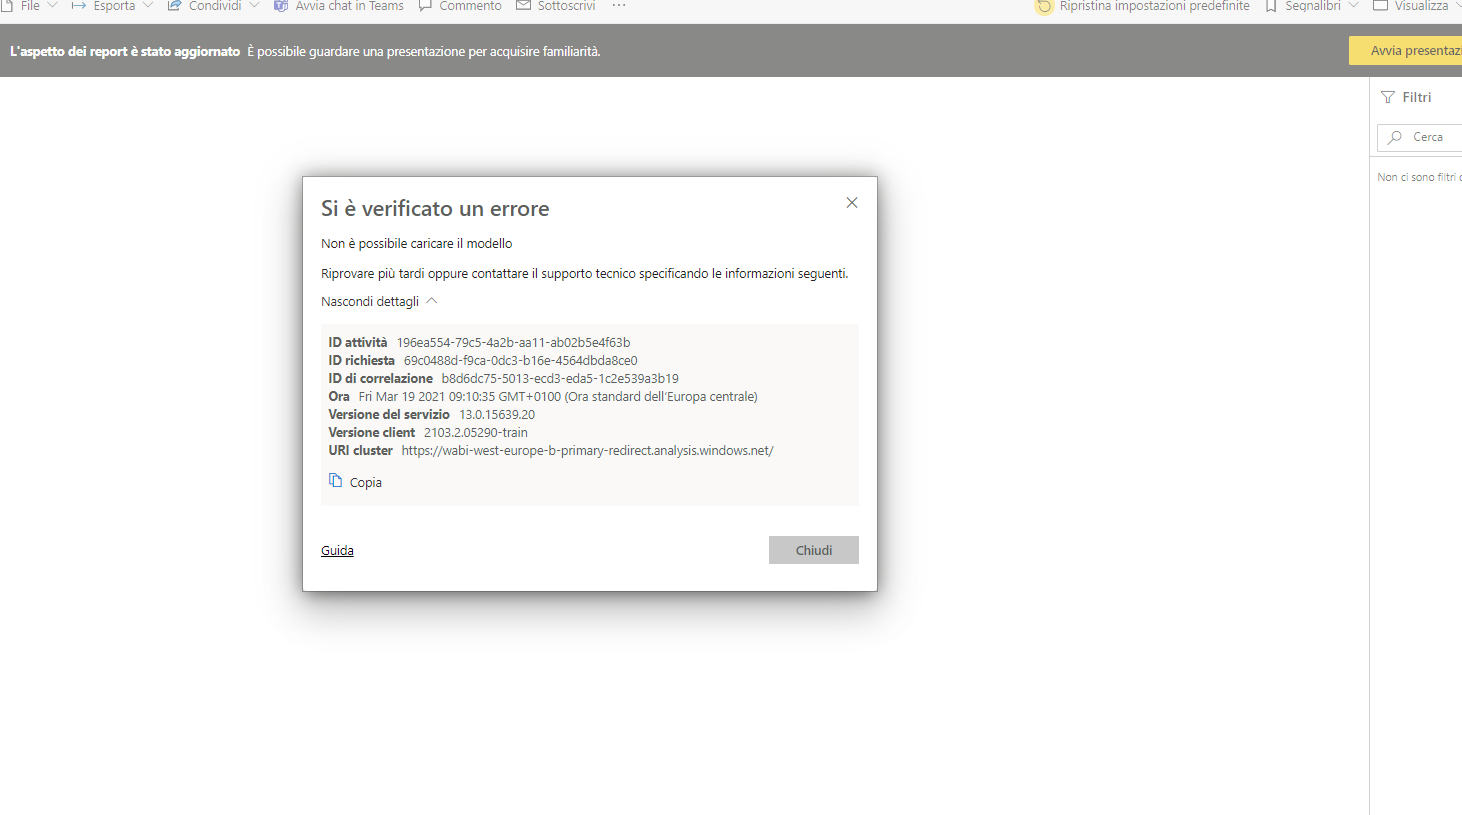Click the Sottoscrivi envelope icon

[x=523, y=6]
